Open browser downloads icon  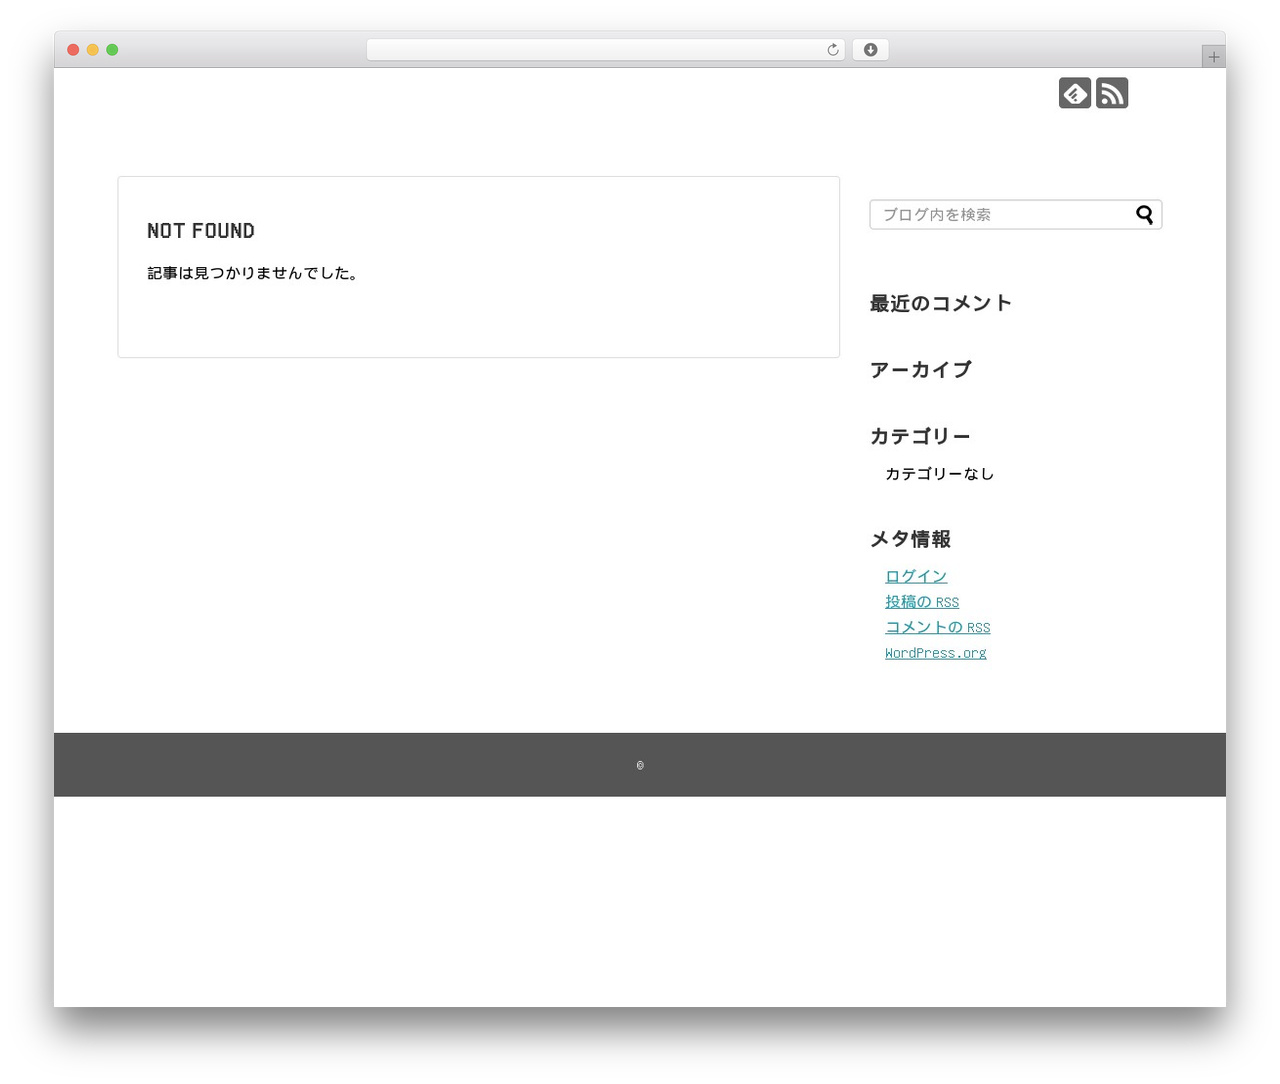[871, 50]
